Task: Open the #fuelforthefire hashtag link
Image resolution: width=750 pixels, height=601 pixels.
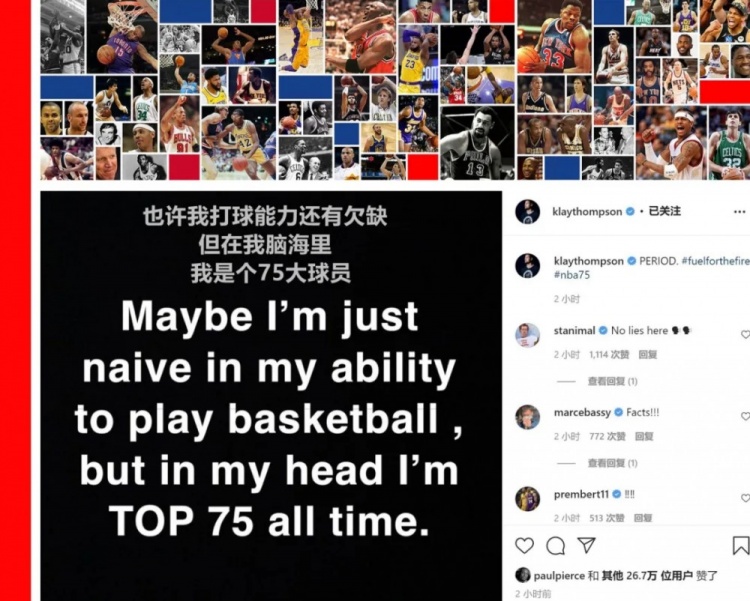Action: 716,261
